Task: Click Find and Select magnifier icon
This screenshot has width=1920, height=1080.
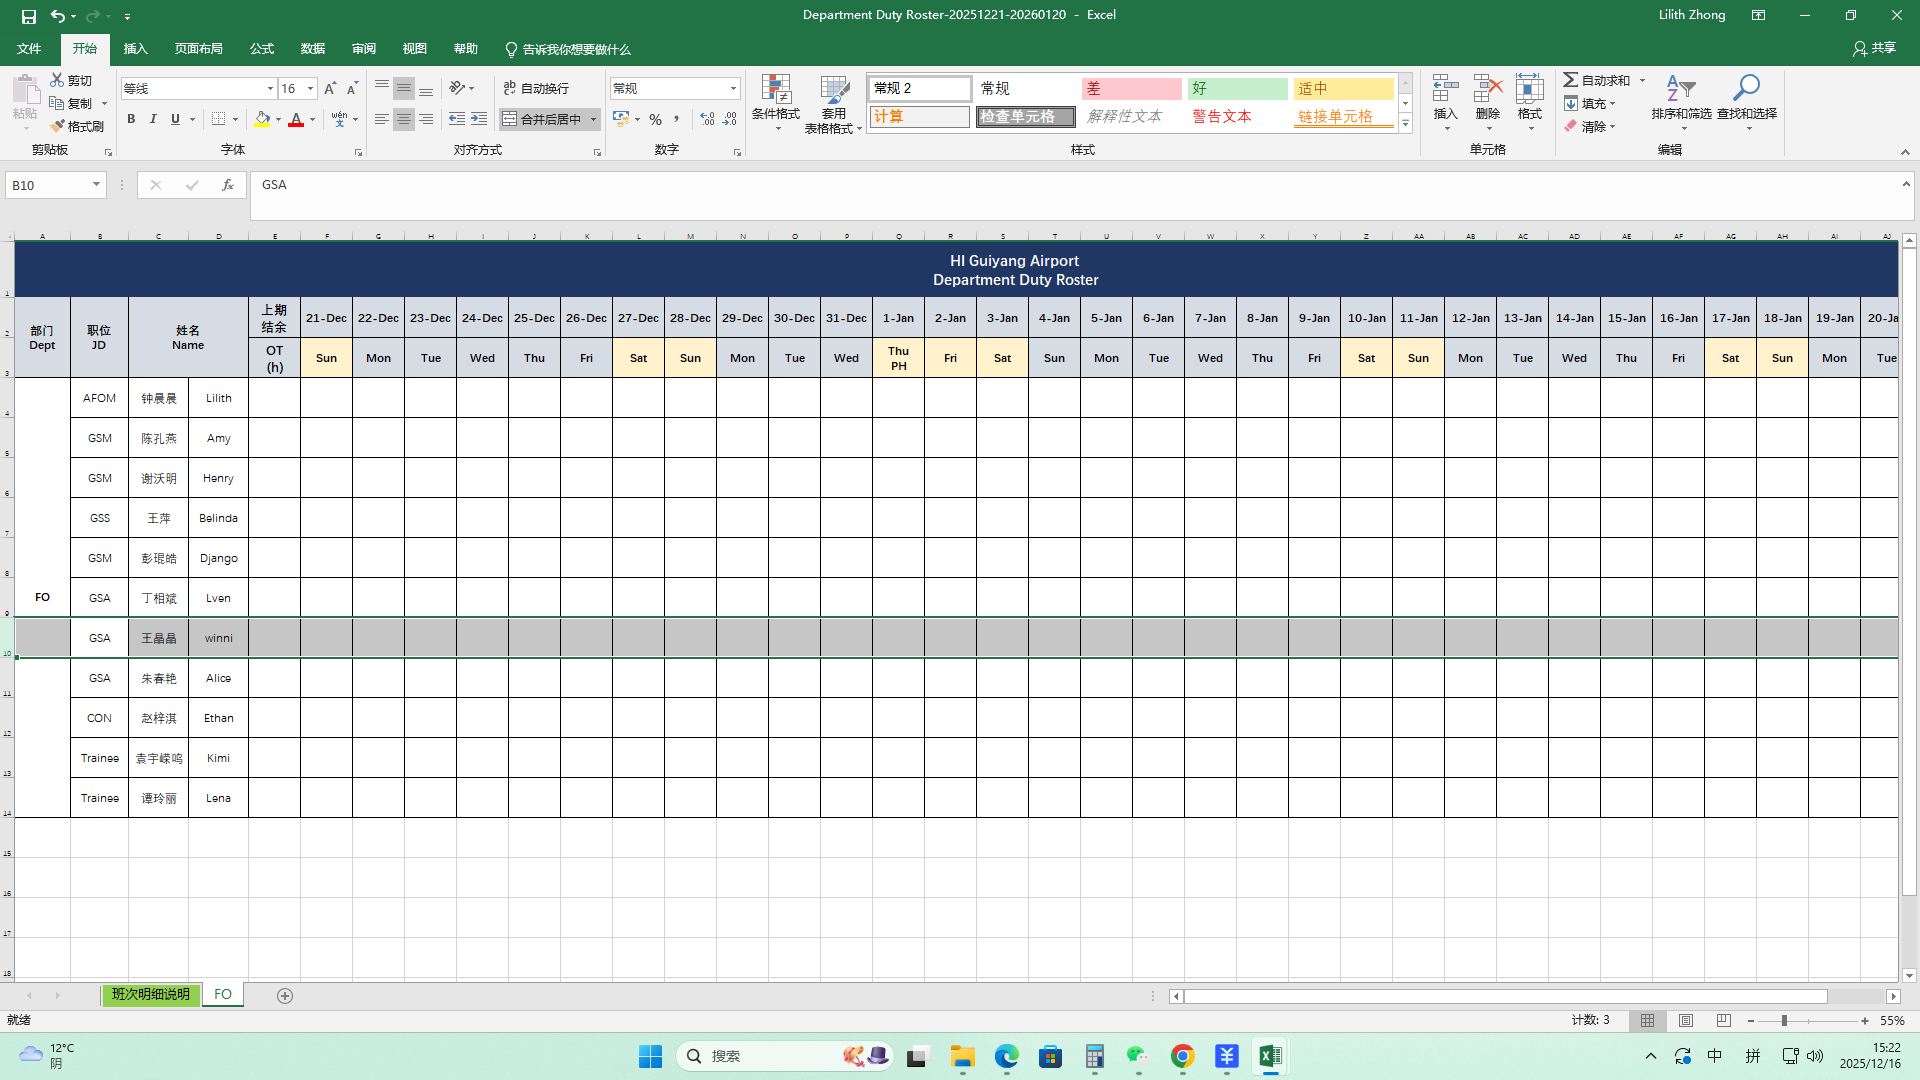Action: tap(1746, 98)
